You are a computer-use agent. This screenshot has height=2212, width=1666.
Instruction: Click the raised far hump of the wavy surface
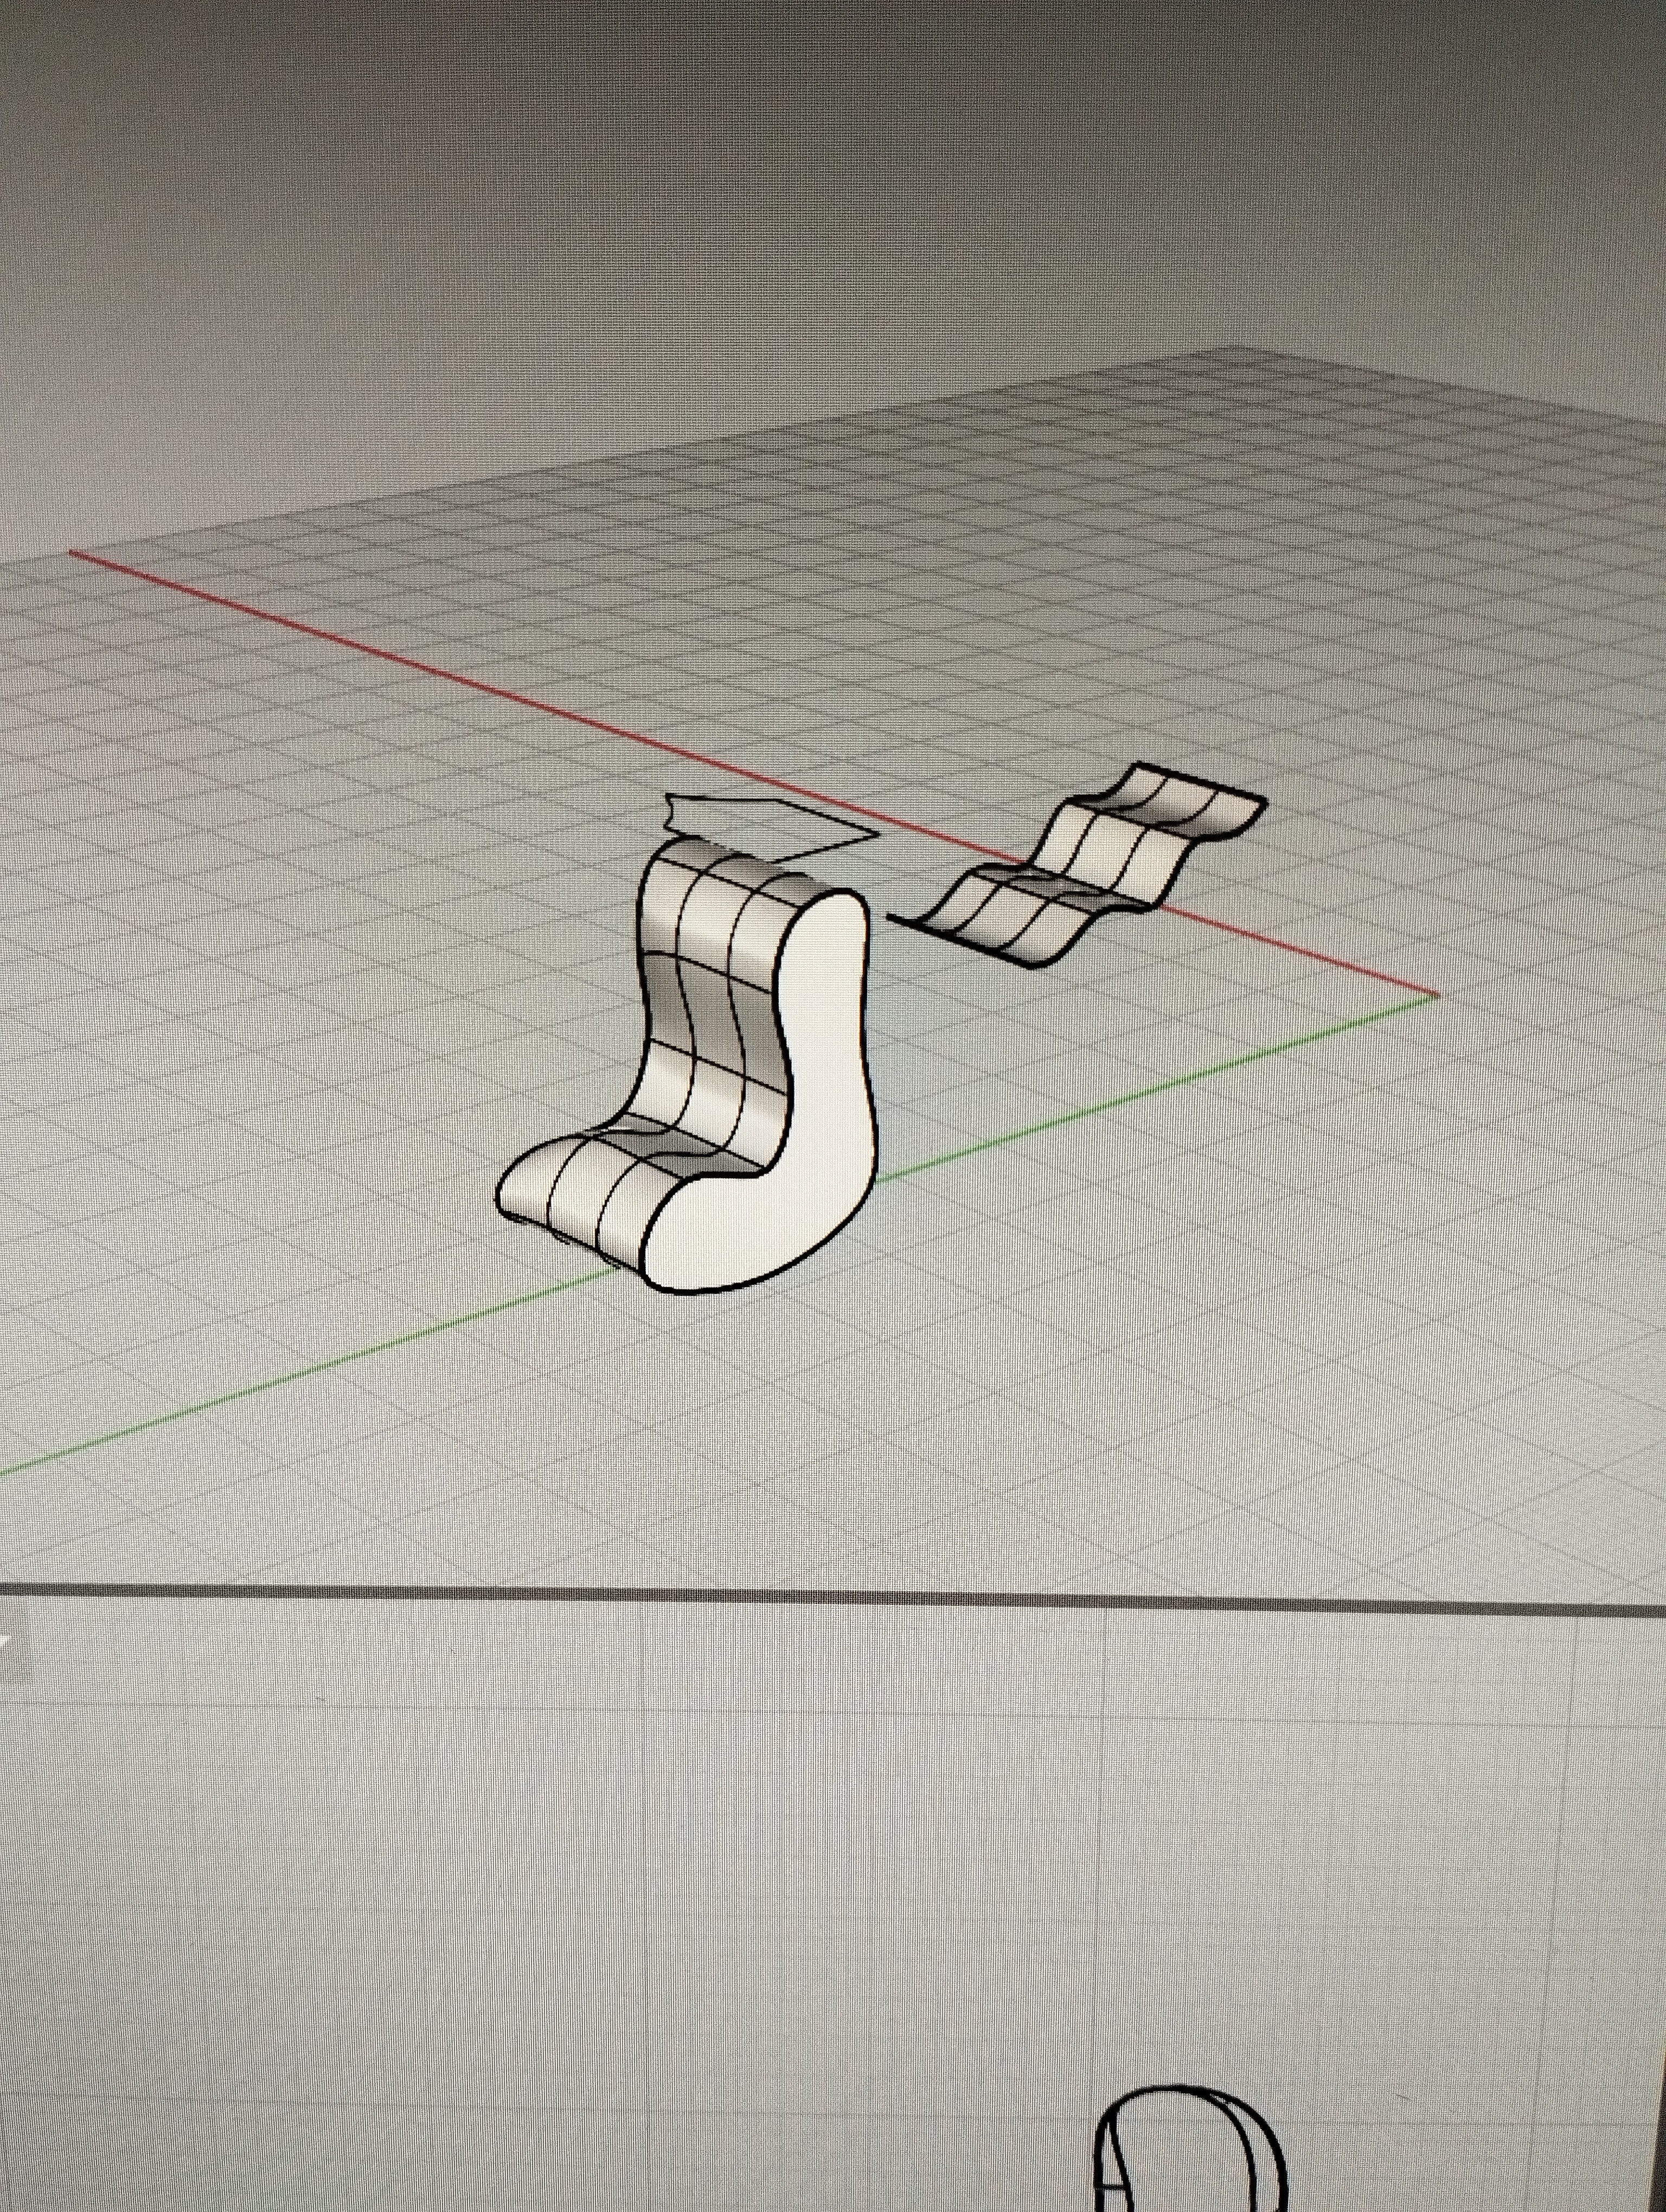[x=1190, y=800]
